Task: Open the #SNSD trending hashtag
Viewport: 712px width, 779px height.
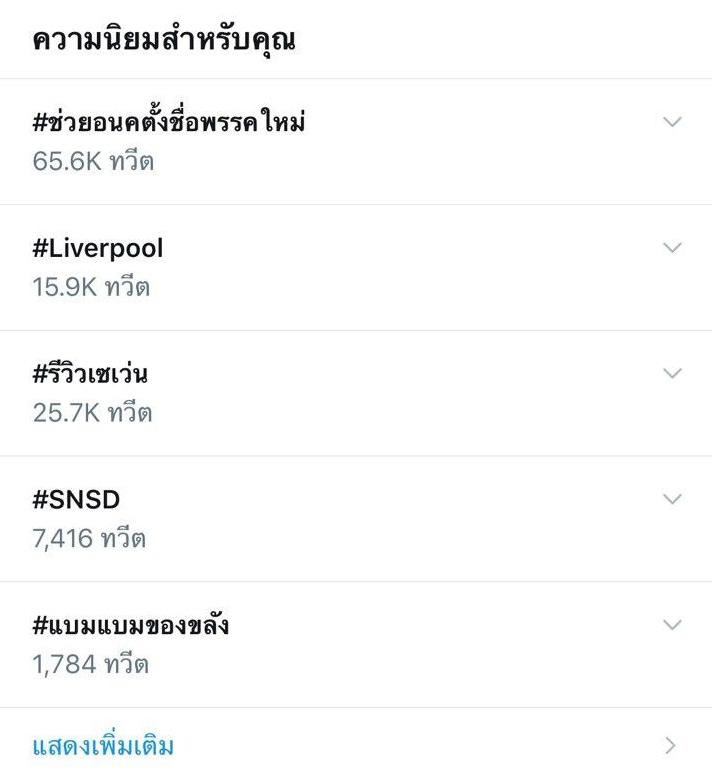Action: [x=76, y=499]
